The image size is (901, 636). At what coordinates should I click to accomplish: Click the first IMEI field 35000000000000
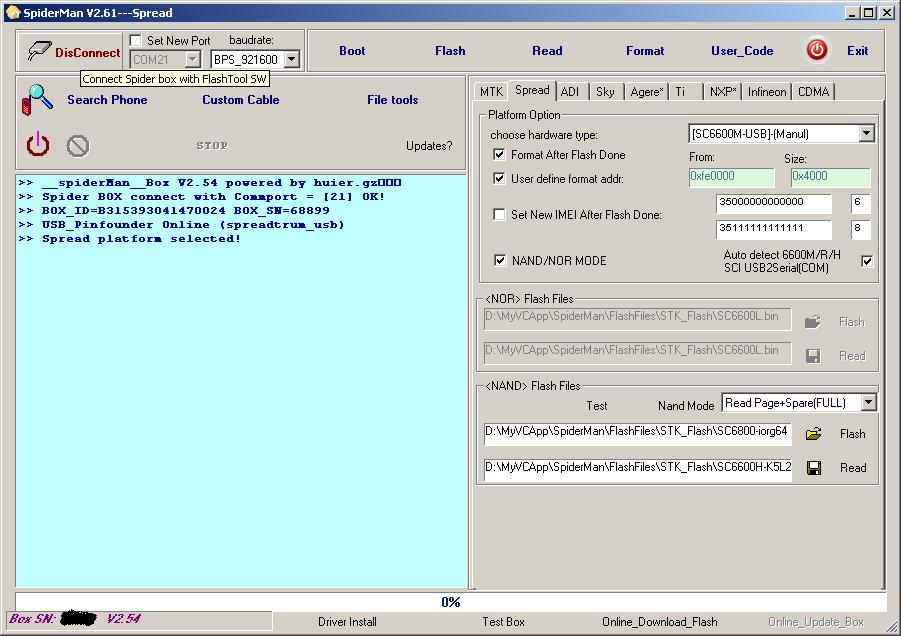tap(773, 203)
